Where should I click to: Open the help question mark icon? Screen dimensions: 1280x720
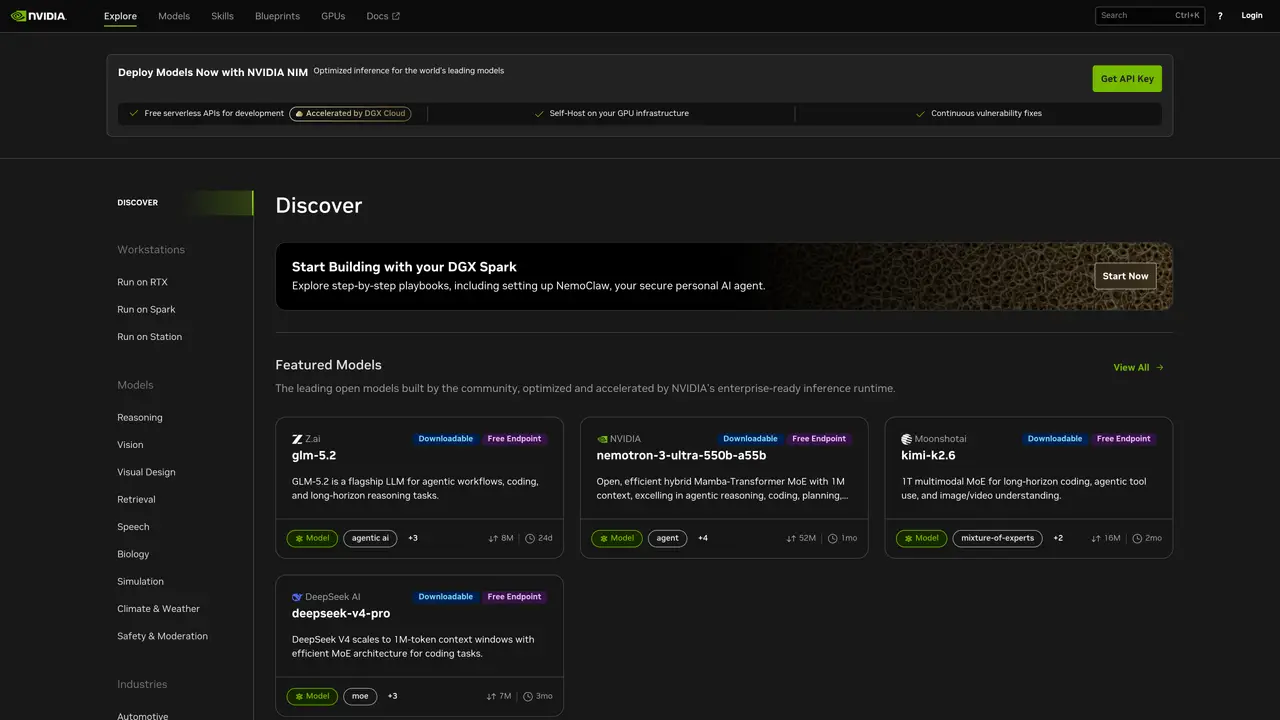point(1220,16)
